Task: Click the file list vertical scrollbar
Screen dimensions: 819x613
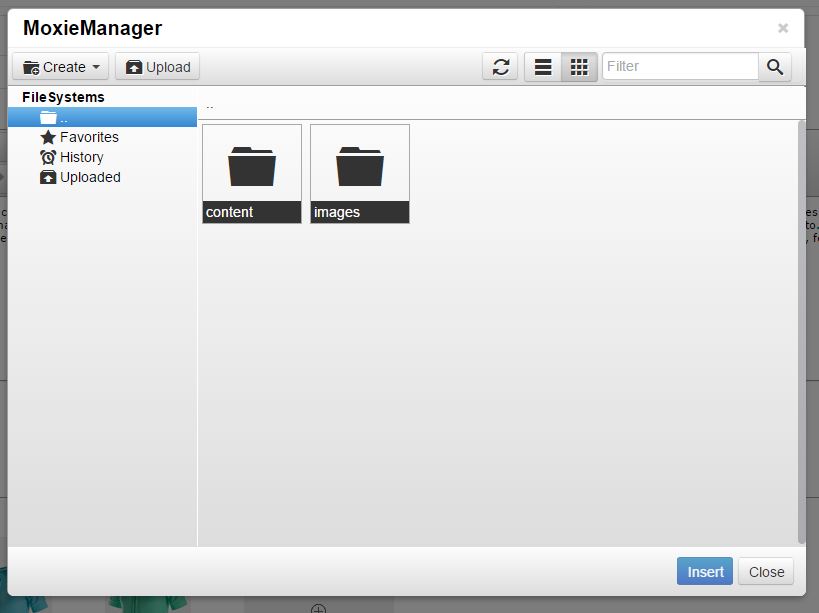Action: click(x=801, y=333)
